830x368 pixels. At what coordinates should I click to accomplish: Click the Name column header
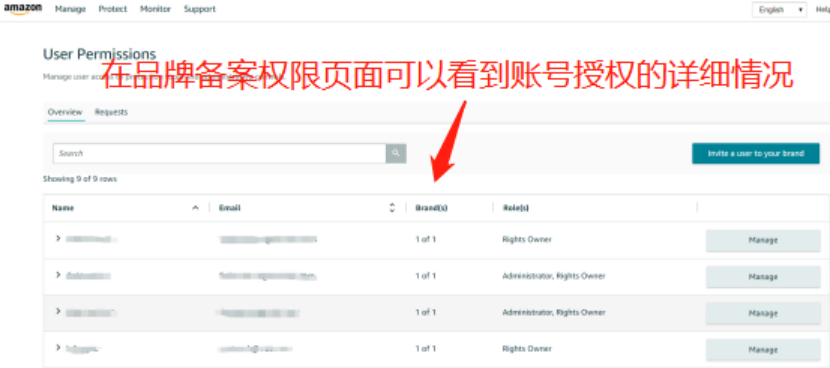pyautogui.click(x=63, y=208)
